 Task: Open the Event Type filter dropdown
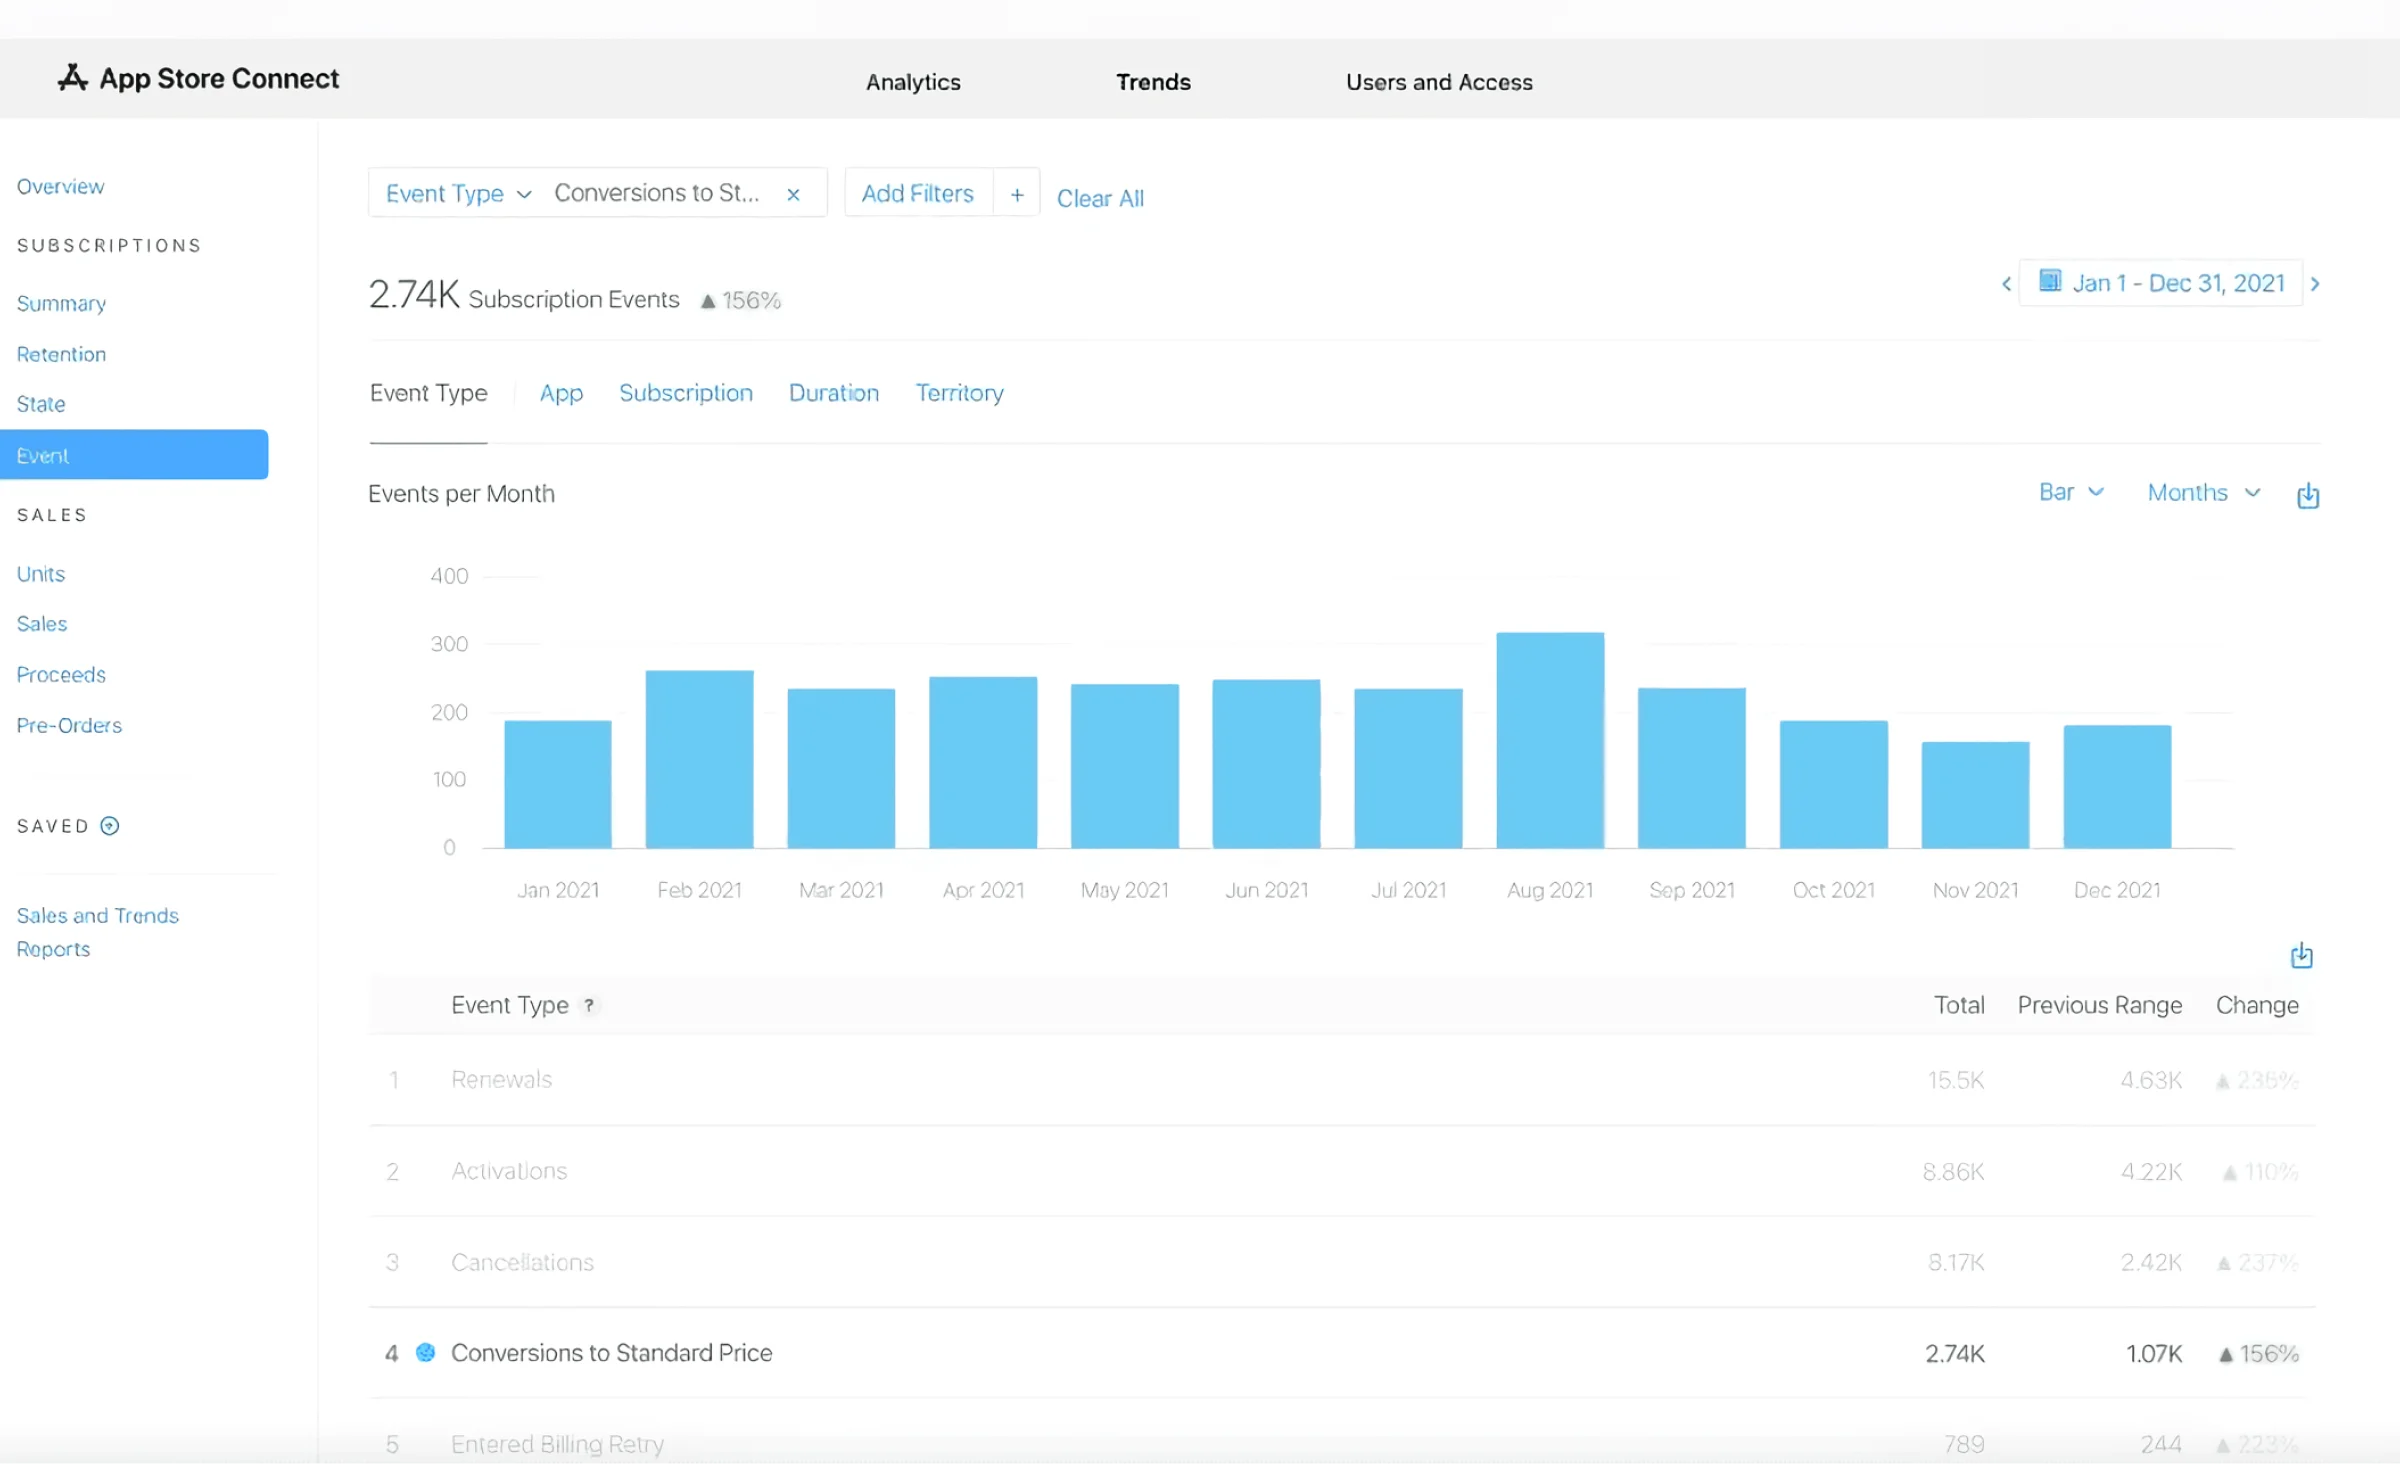click(x=457, y=193)
